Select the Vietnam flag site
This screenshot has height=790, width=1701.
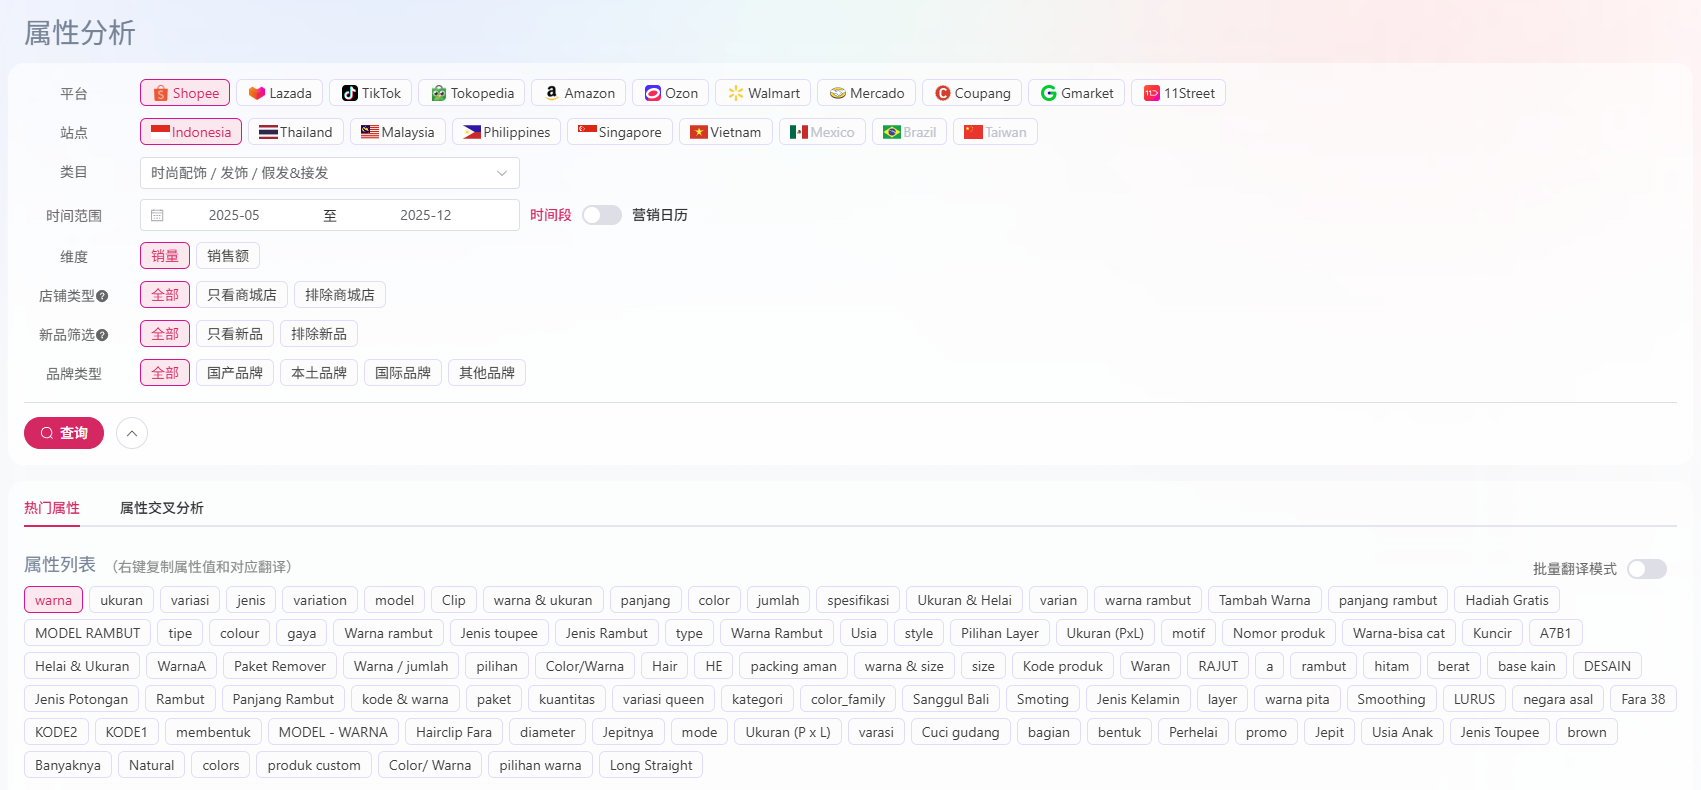[699, 132]
